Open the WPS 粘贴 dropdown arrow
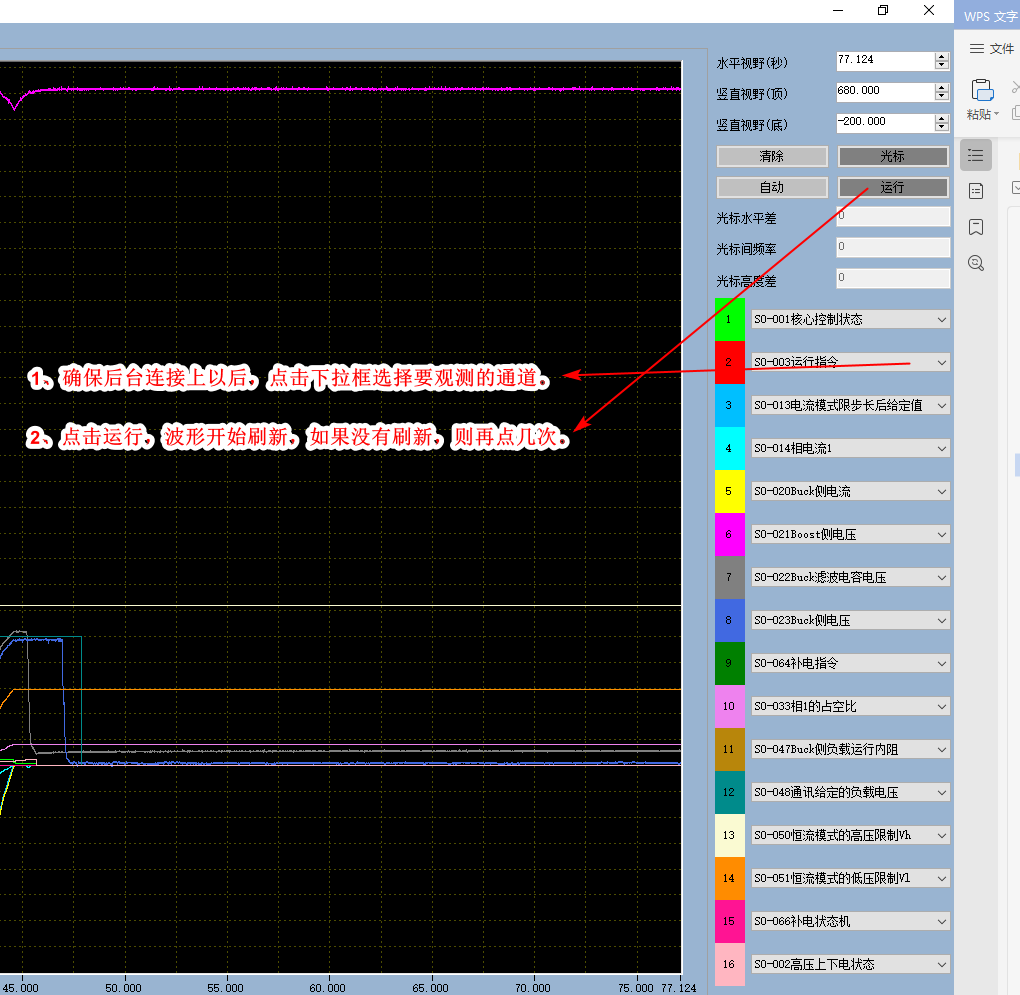 997,114
